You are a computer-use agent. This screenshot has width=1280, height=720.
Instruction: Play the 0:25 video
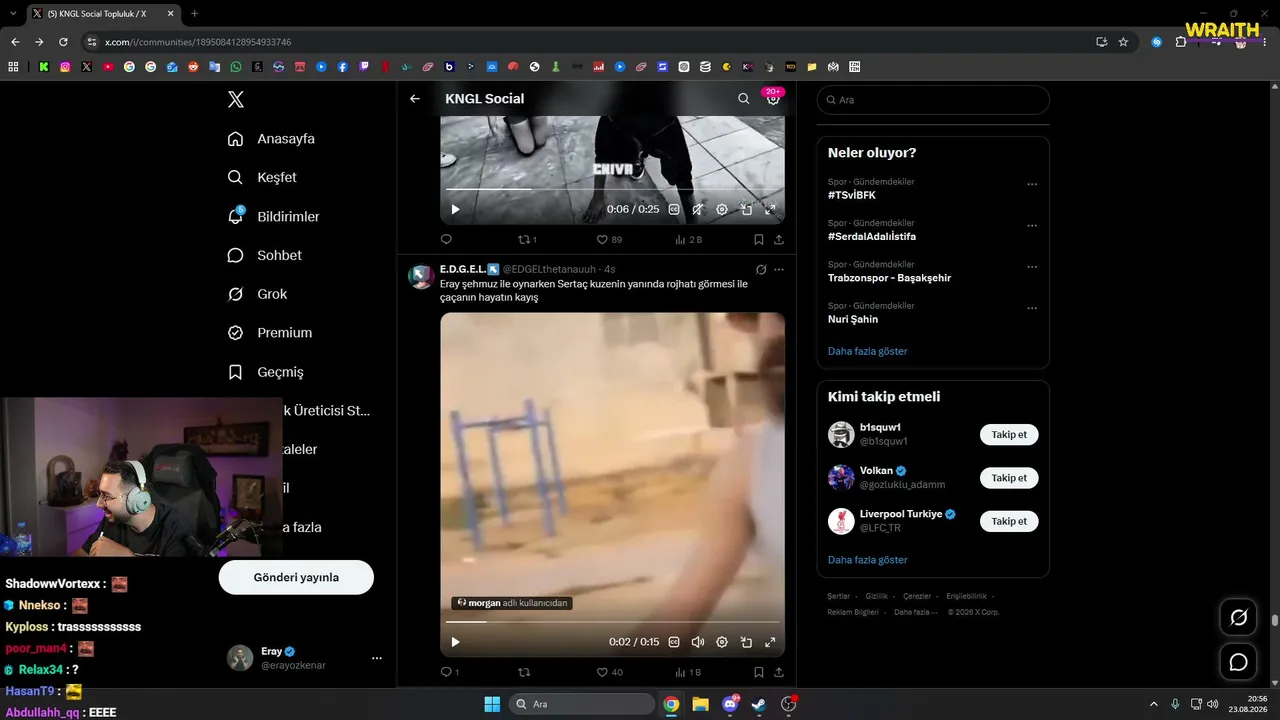[x=455, y=210]
